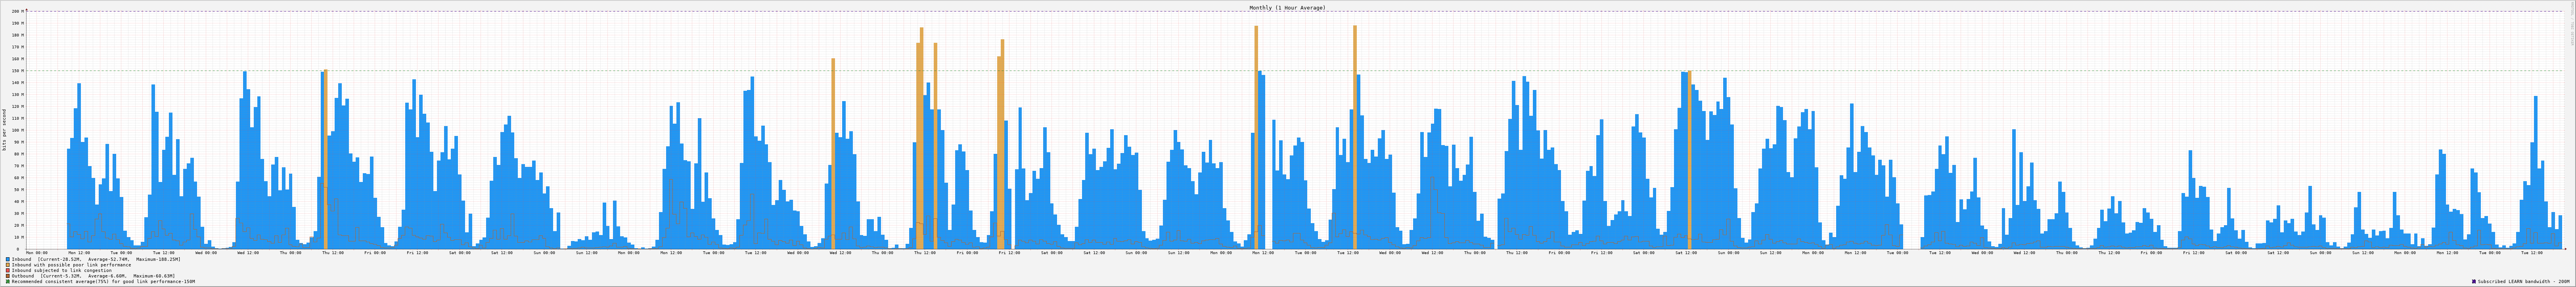Click the first 'Mon 12:00' x-axis label
Screen dimensions: 2576x287
click(79, 253)
